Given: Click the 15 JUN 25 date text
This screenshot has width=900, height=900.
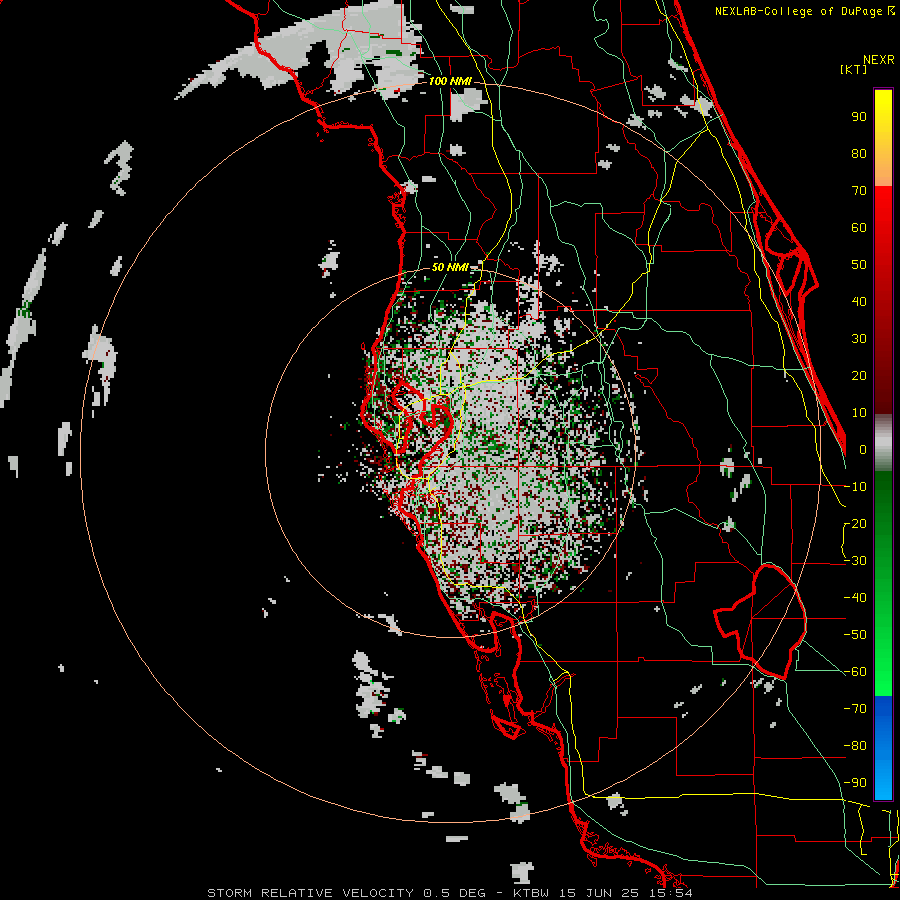Looking at the screenshot, I should 599,893.
